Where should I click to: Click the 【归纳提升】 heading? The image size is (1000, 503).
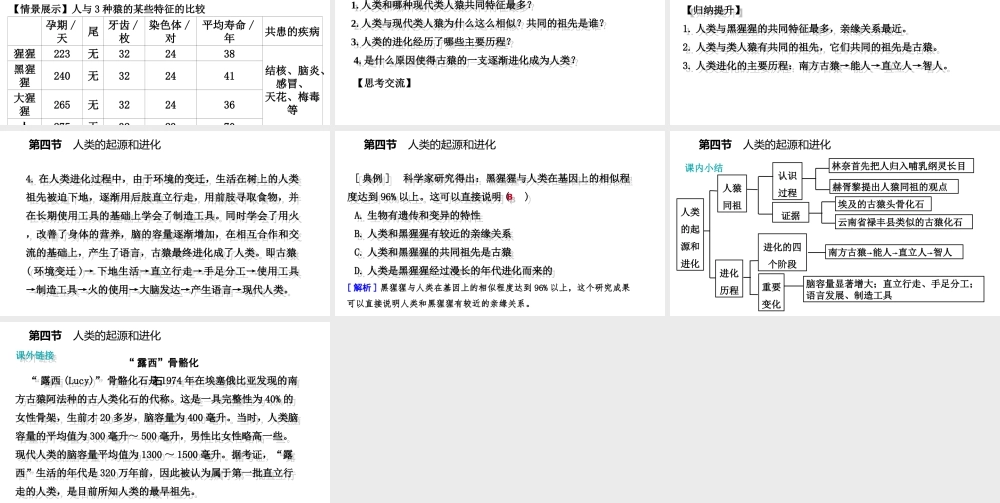coord(714,10)
